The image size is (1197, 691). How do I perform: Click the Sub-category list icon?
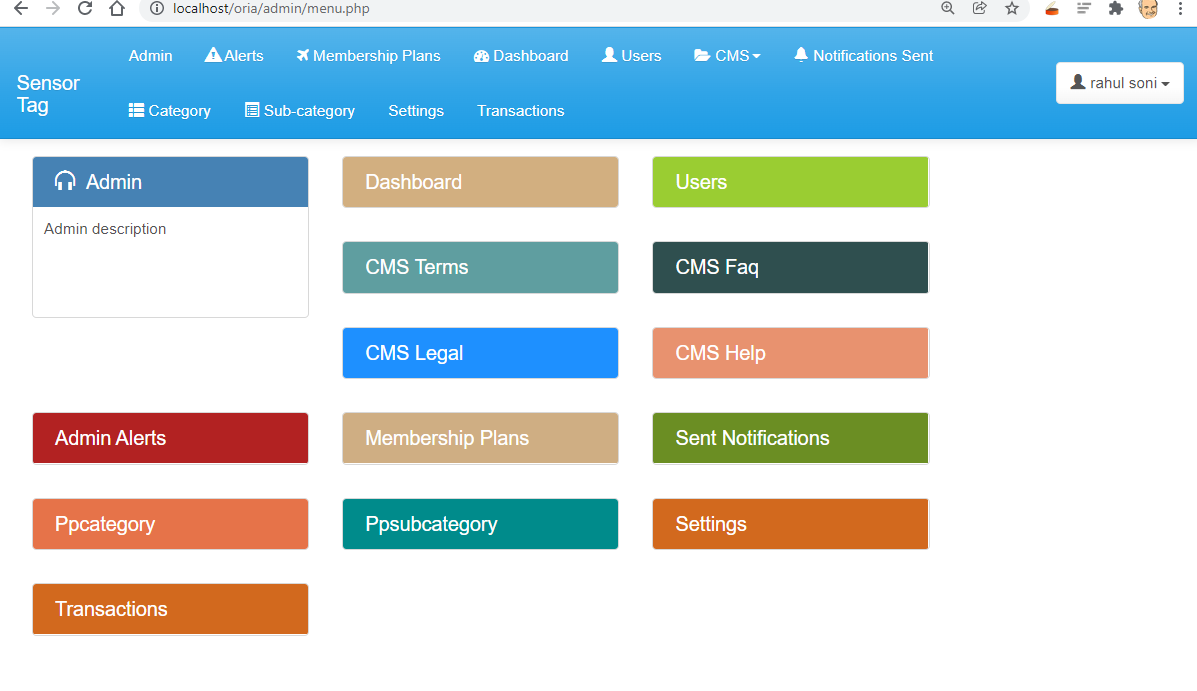[252, 110]
